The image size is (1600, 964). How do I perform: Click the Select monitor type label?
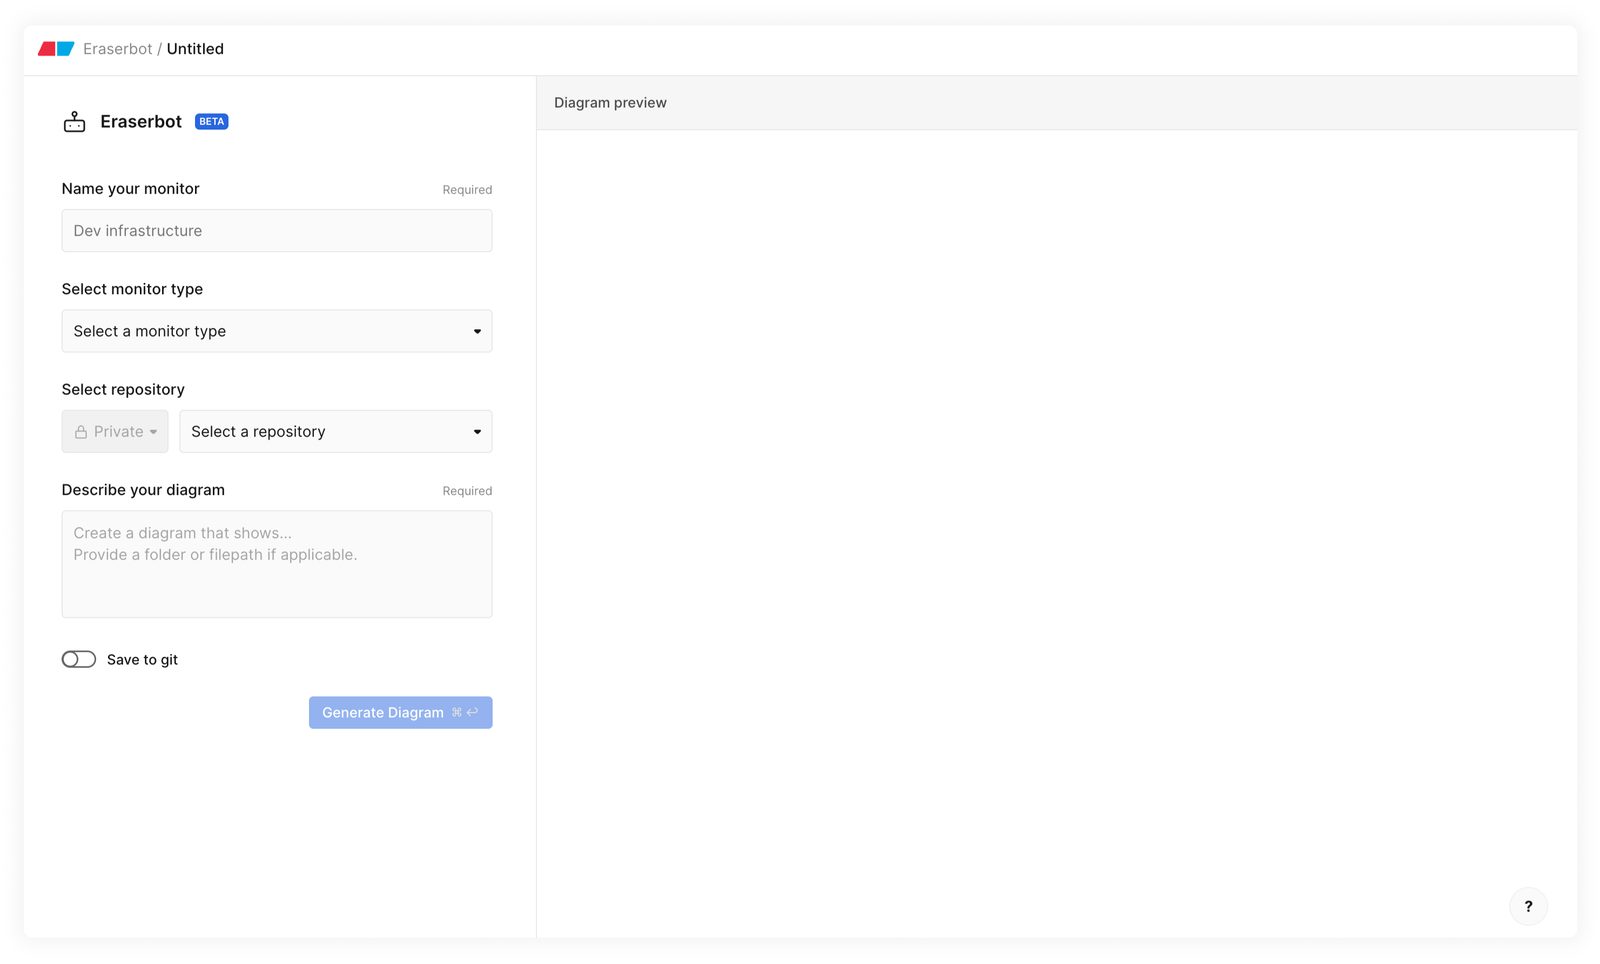132,289
